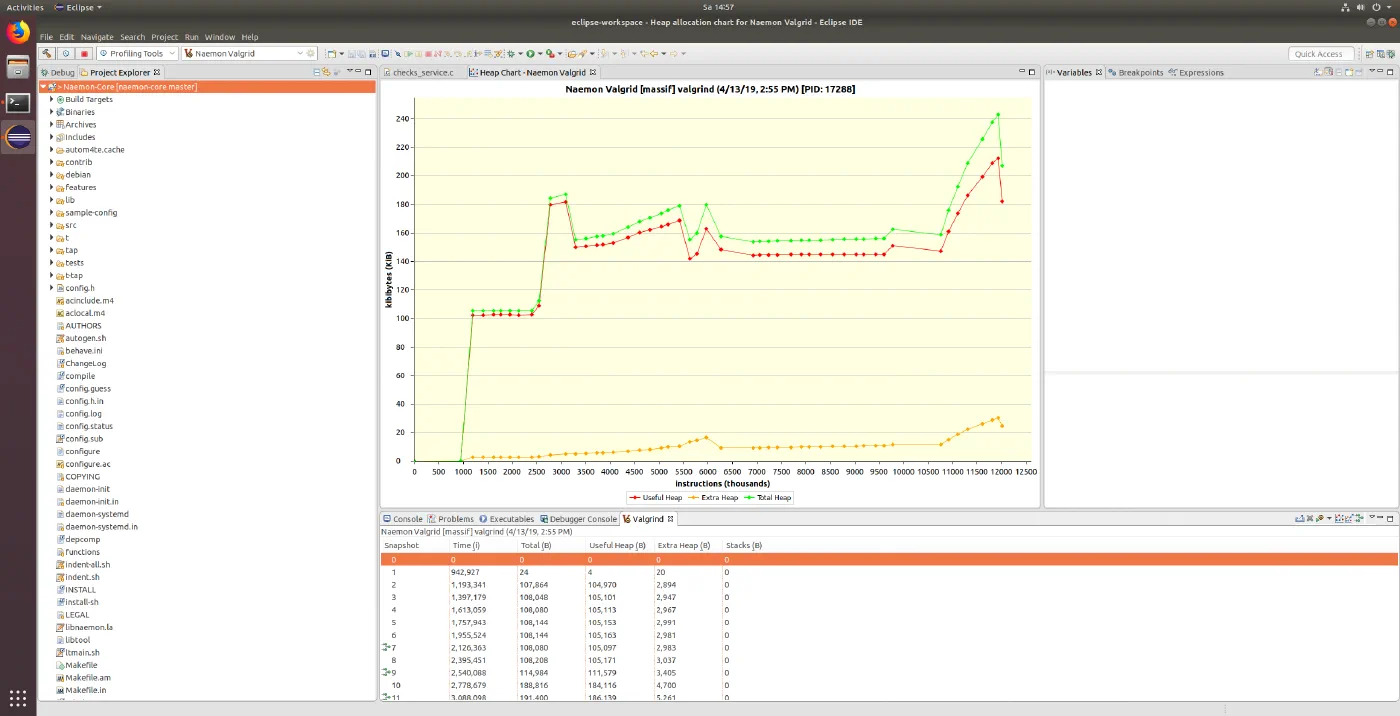This screenshot has width=1400, height=716.
Task: Click the Debug bug launch toolbar icon
Action: click(x=511, y=53)
